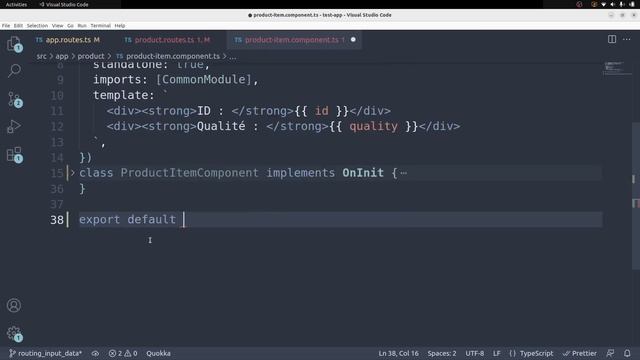Image resolution: width=640 pixels, height=360 pixels.
Task: Click CommonModule in the imports line
Action: click(x=204, y=80)
